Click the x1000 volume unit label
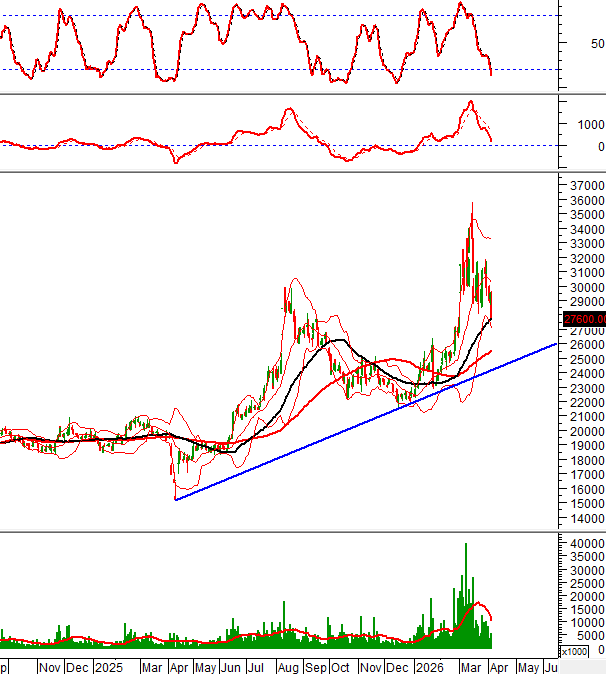Image resolution: width=606 pixels, height=674 pixels. pyautogui.click(x=574, y=652)
